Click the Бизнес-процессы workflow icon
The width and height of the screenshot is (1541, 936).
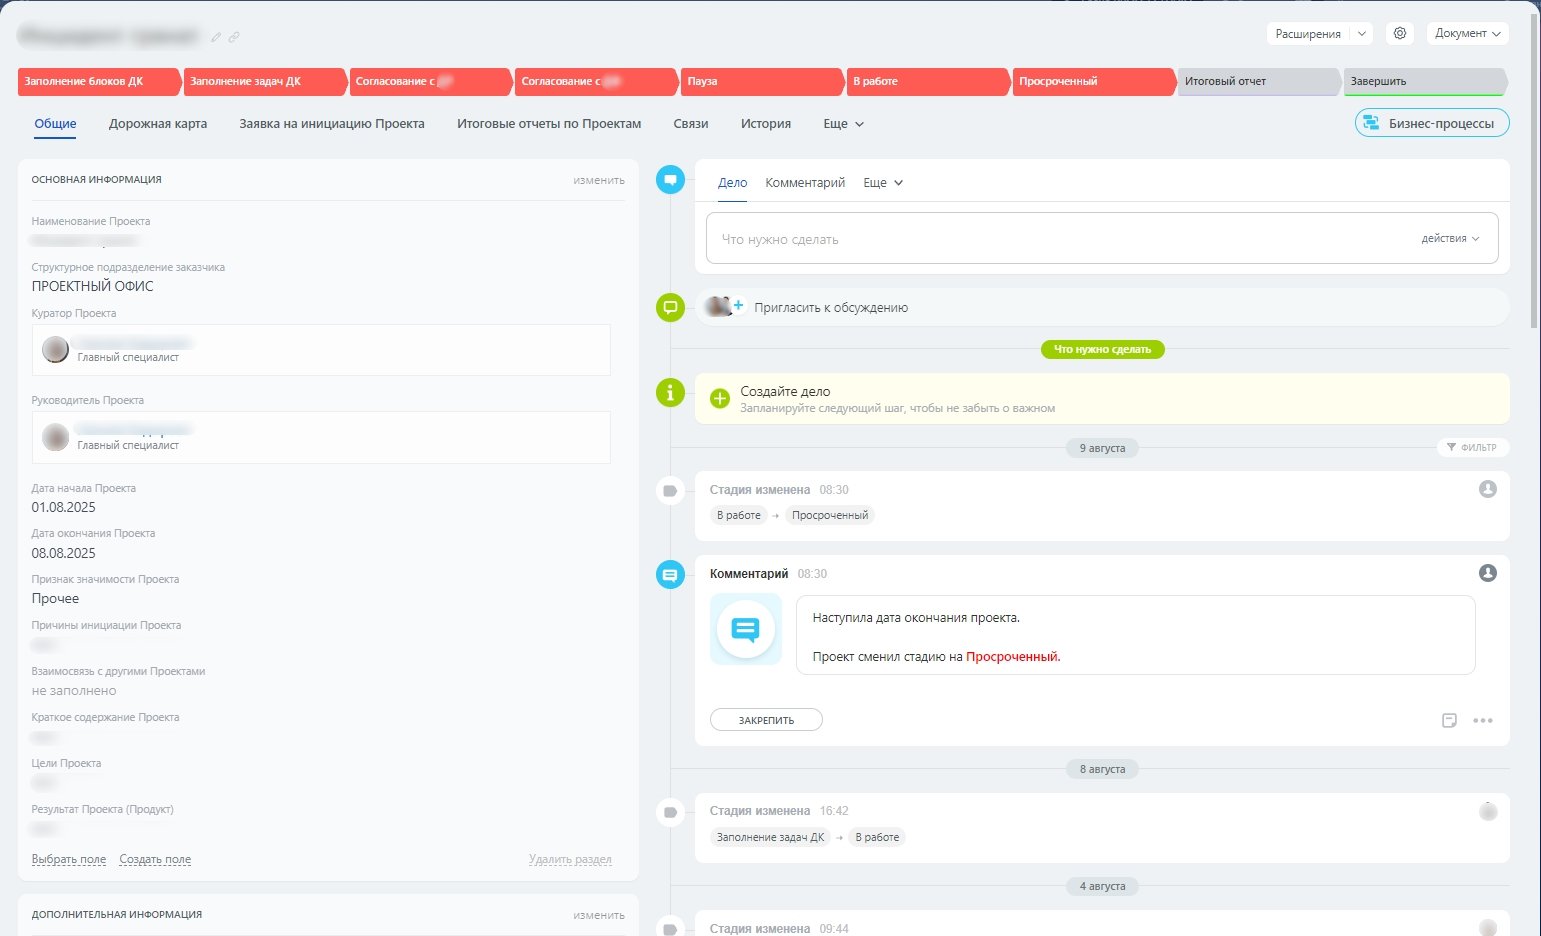point(1372,123)
